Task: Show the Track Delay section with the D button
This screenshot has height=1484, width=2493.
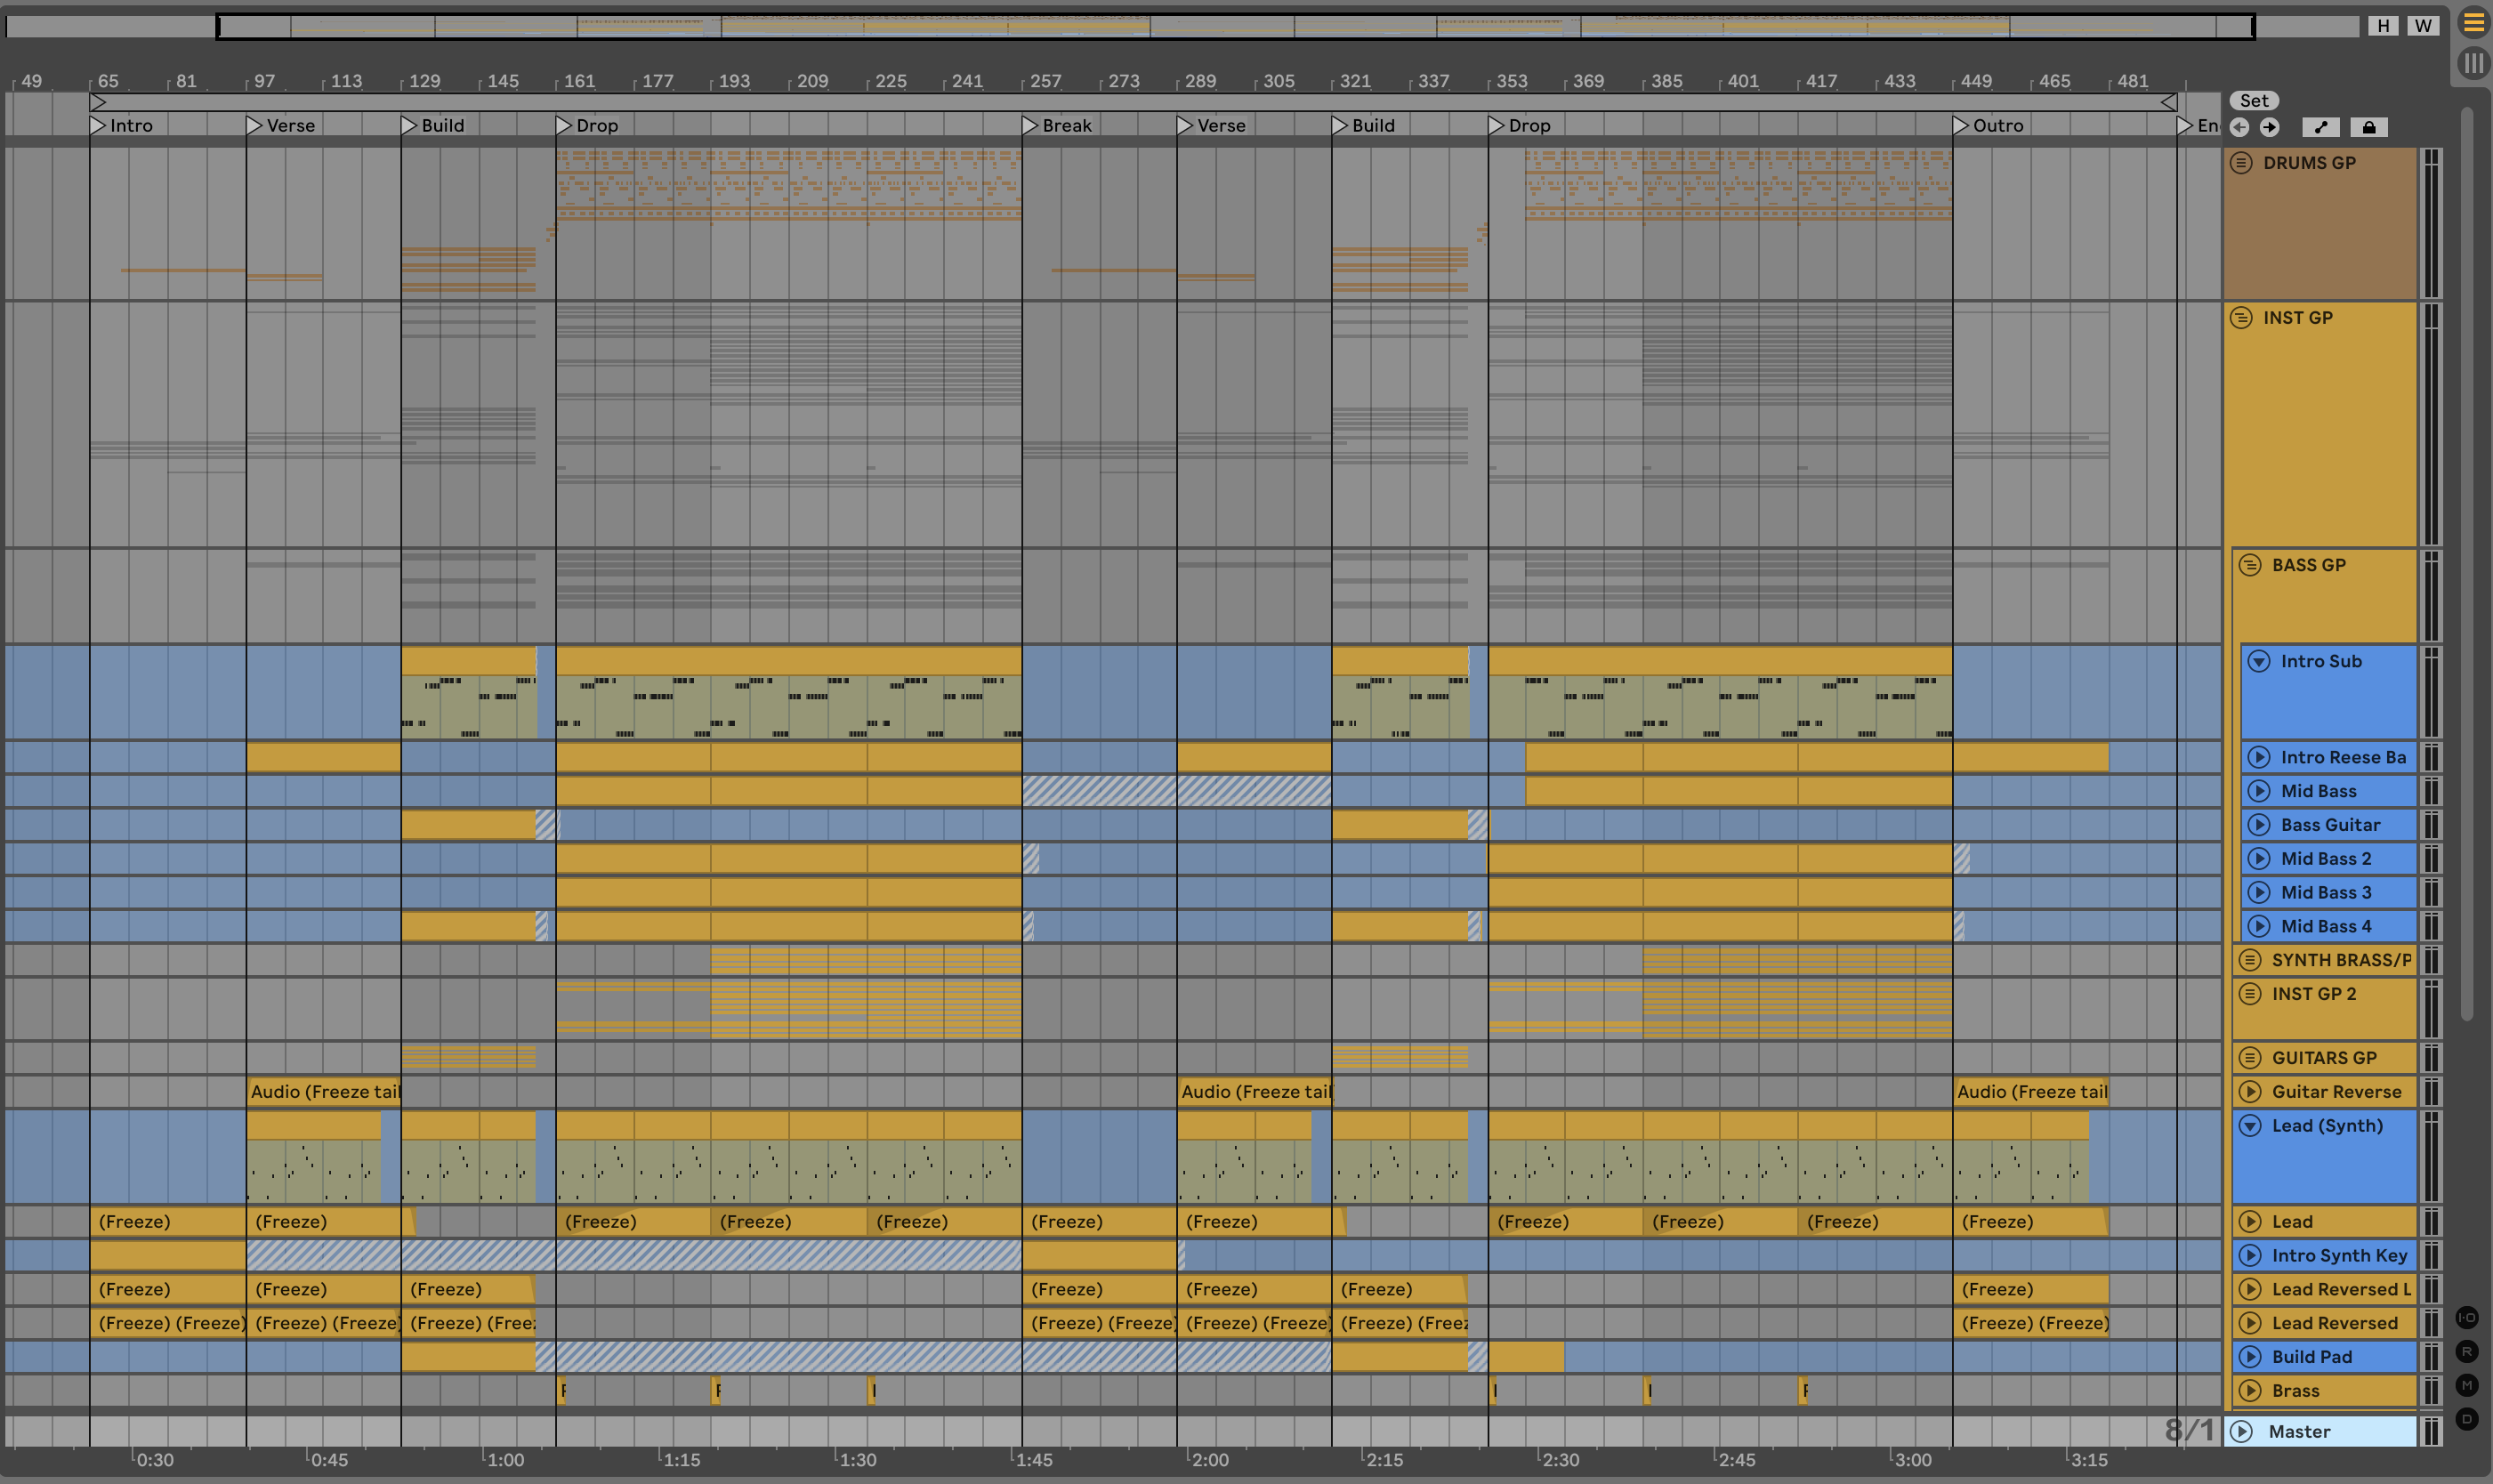Action: click(2467, 1418)
